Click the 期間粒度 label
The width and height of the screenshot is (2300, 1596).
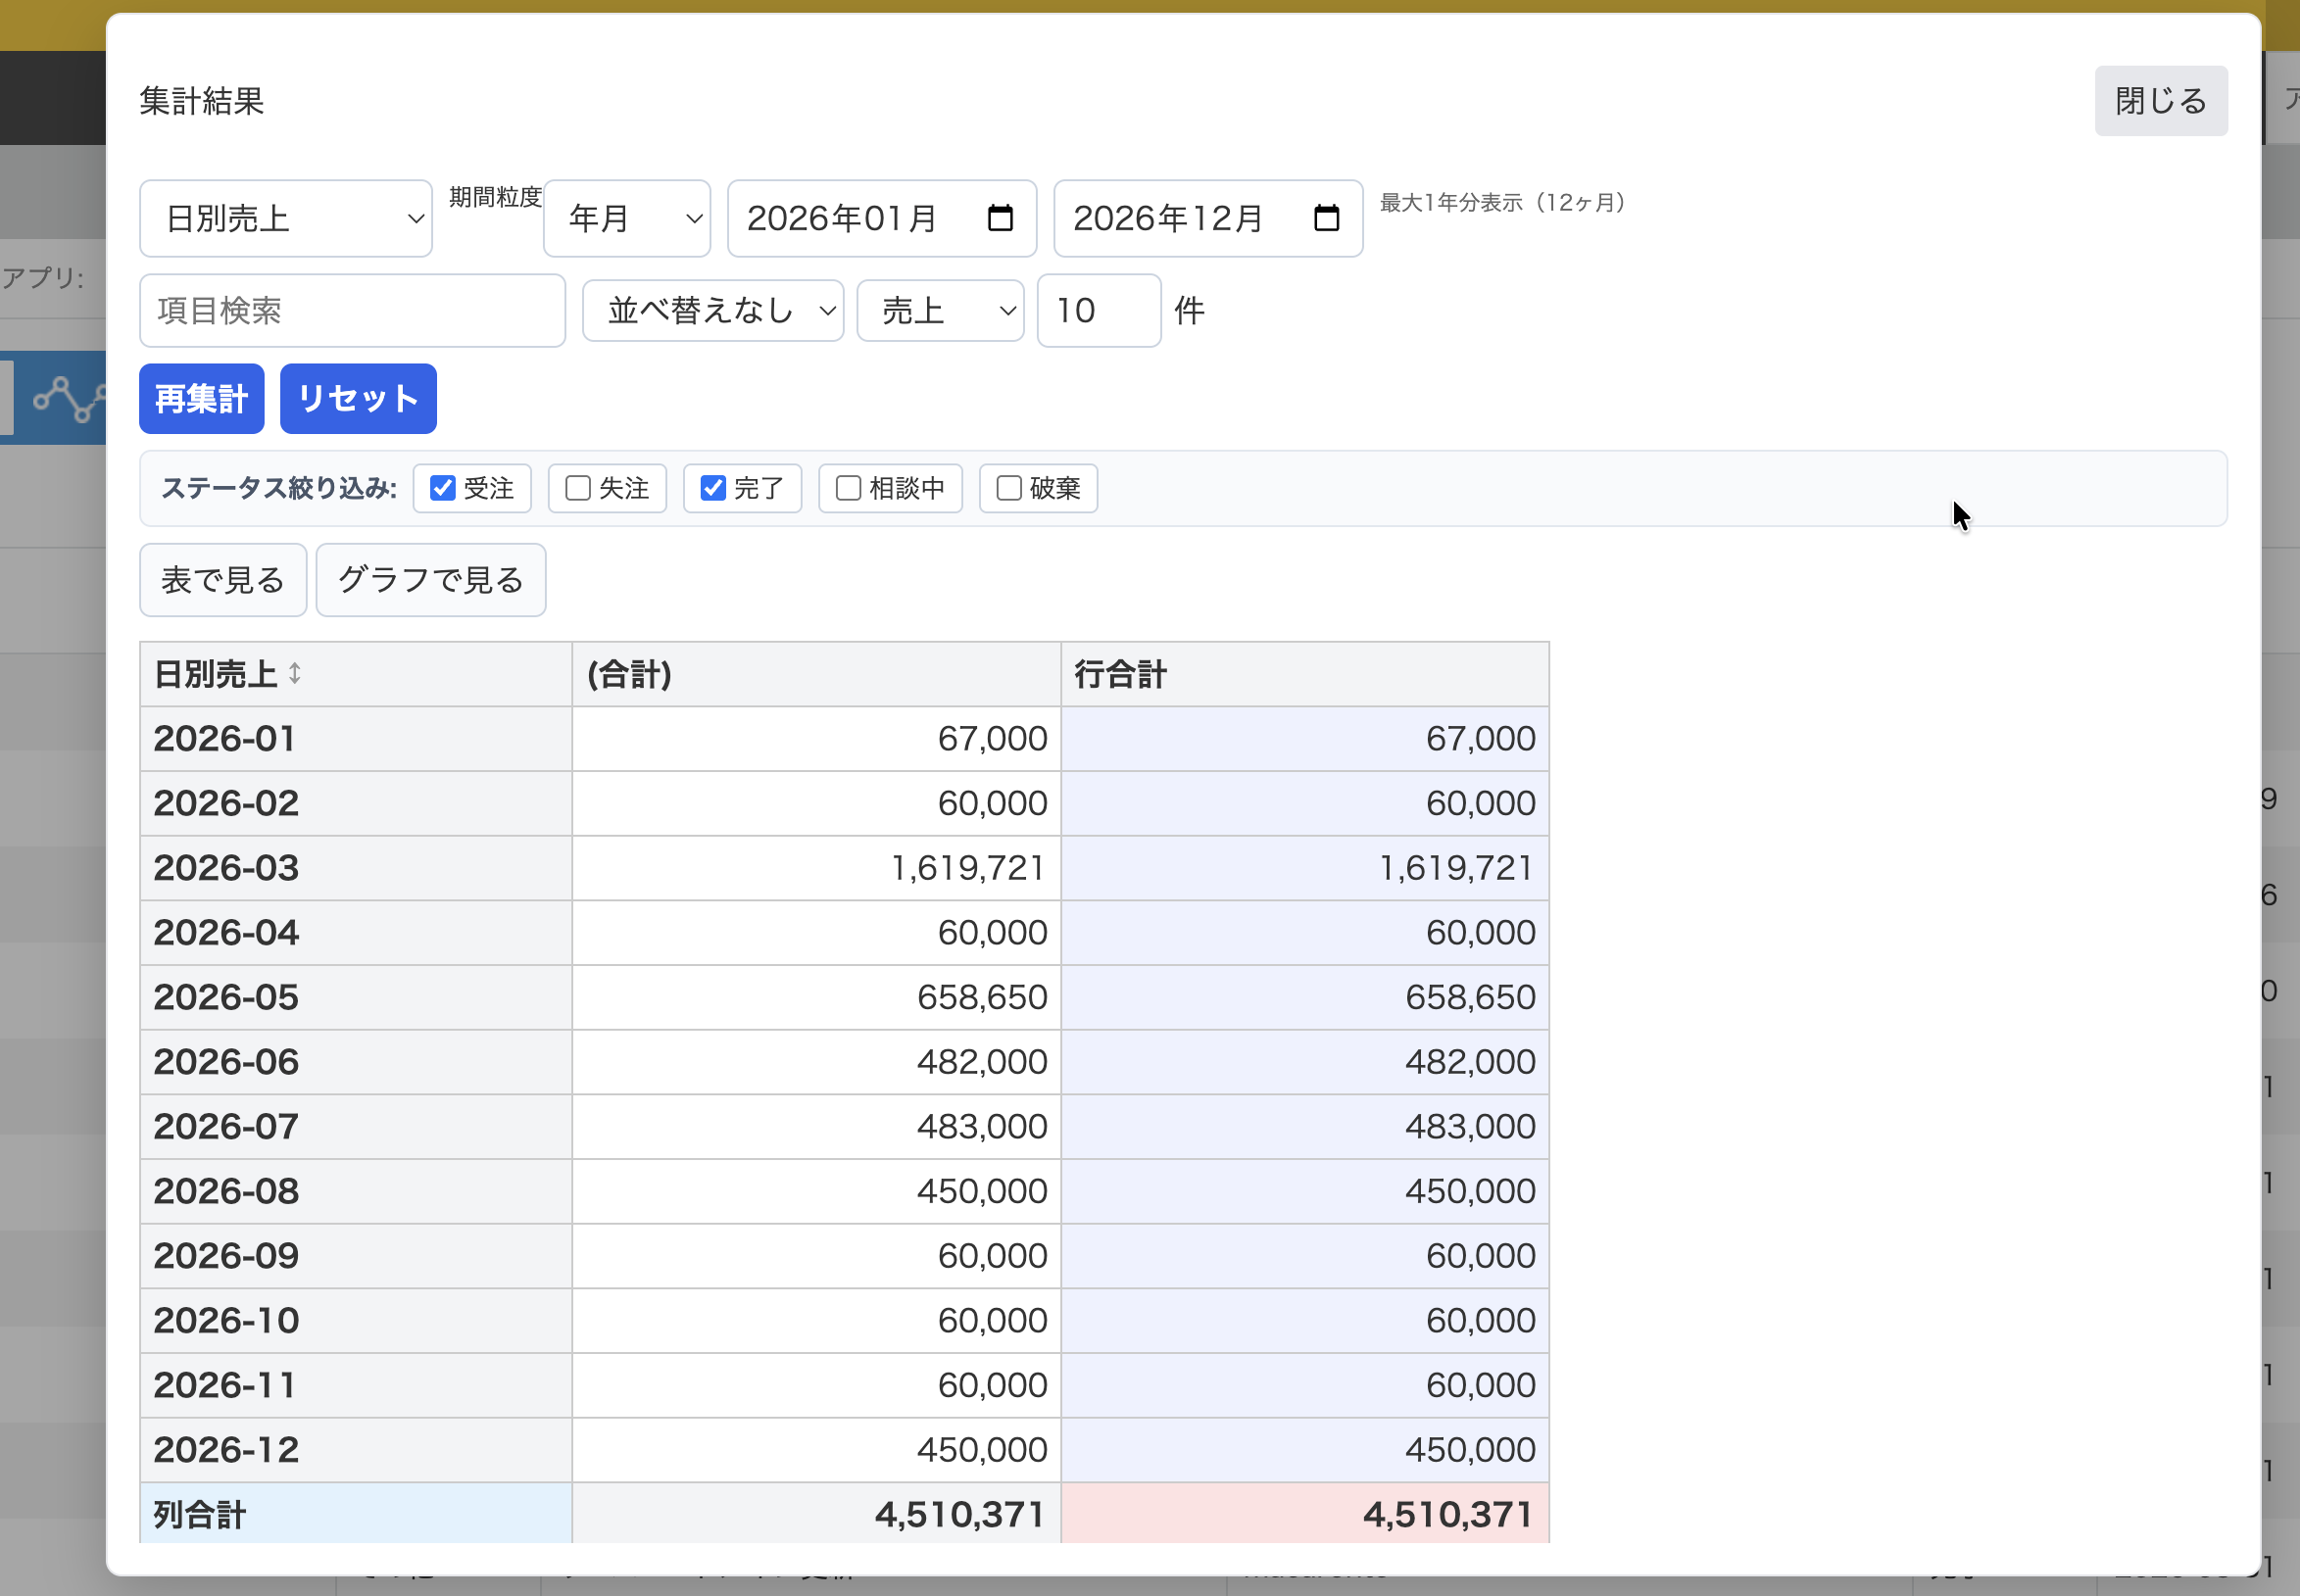coord(495,197)
